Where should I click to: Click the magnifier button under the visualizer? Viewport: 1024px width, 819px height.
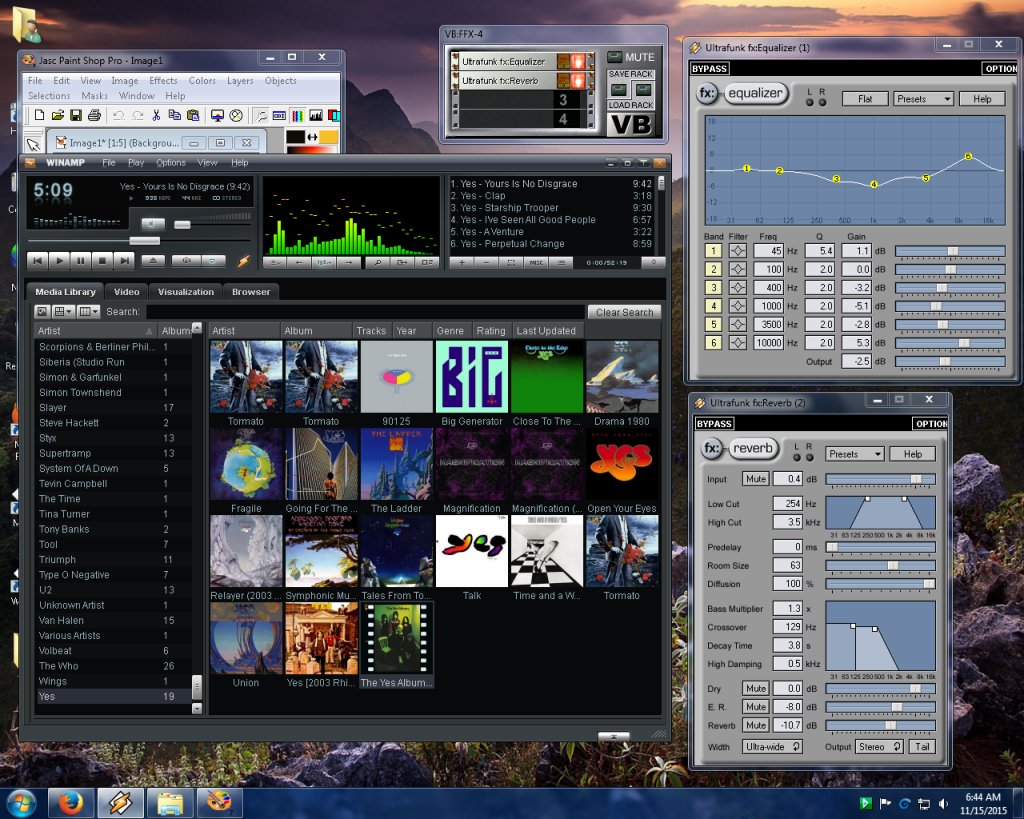click(x=377, y=263)
